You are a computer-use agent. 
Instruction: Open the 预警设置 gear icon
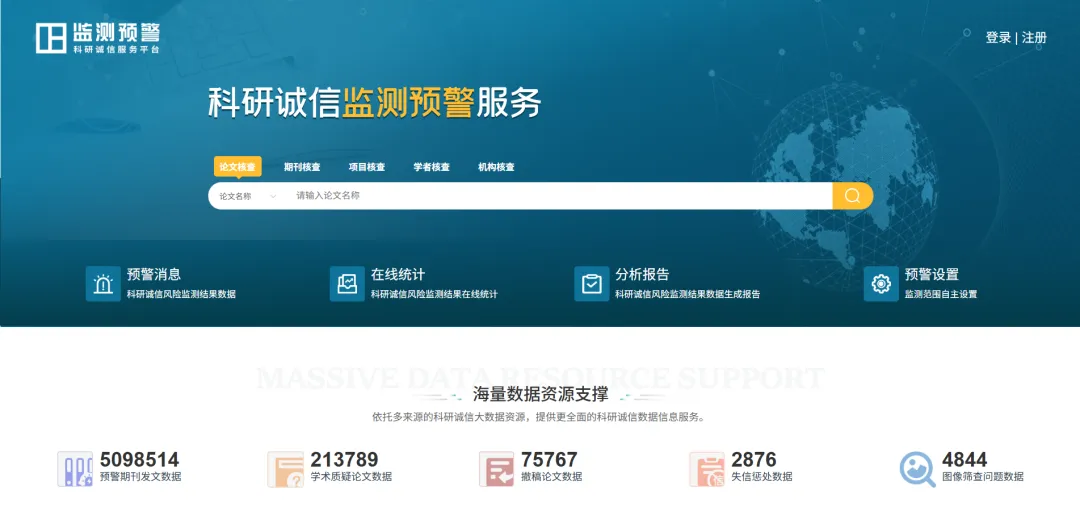click(881, 284)
